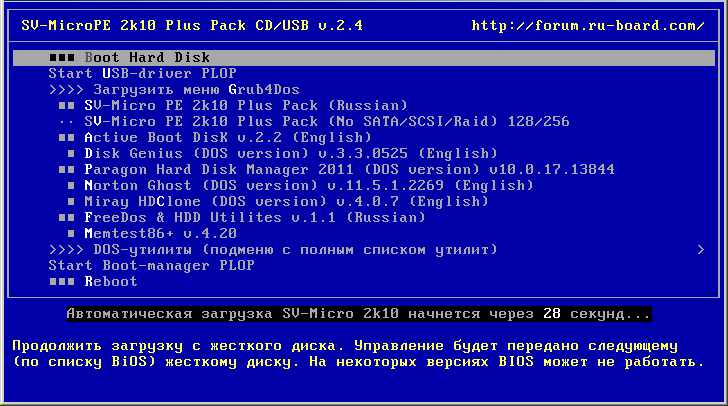
Task: Select the Reboot entry
Action: click(111, 282)
